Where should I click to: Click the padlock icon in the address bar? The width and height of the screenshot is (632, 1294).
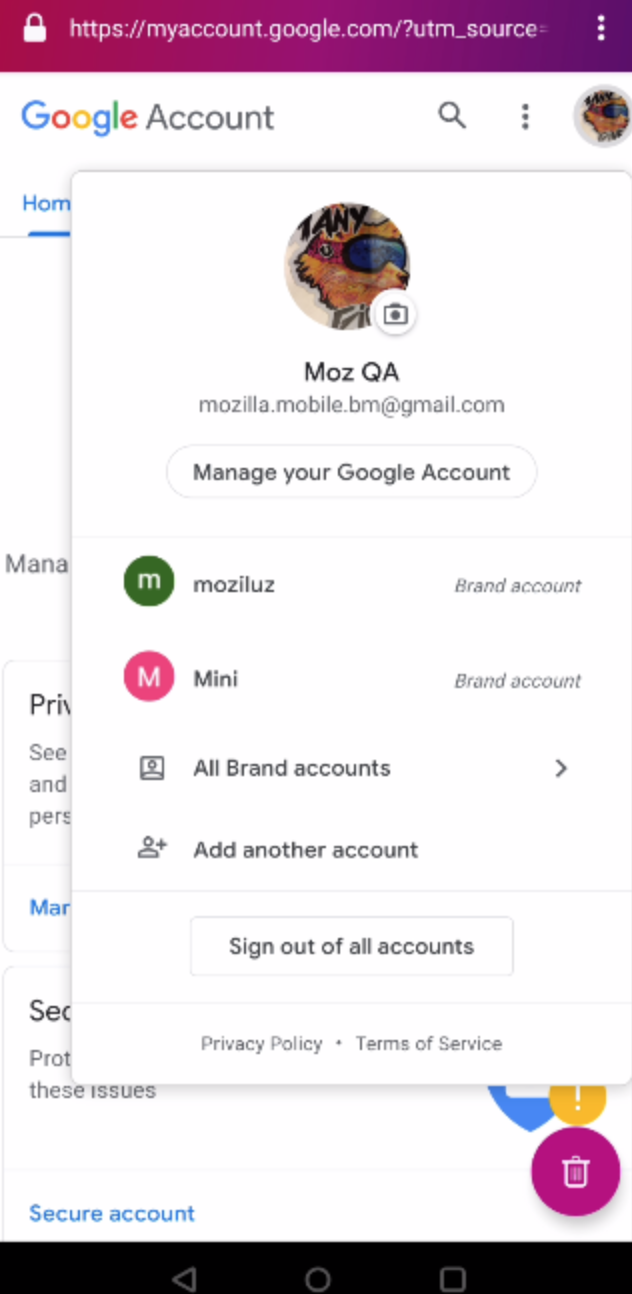[34, 29]
